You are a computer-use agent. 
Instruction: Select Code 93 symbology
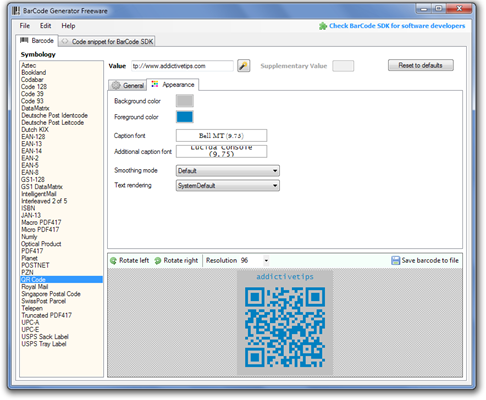click(32, 101)
